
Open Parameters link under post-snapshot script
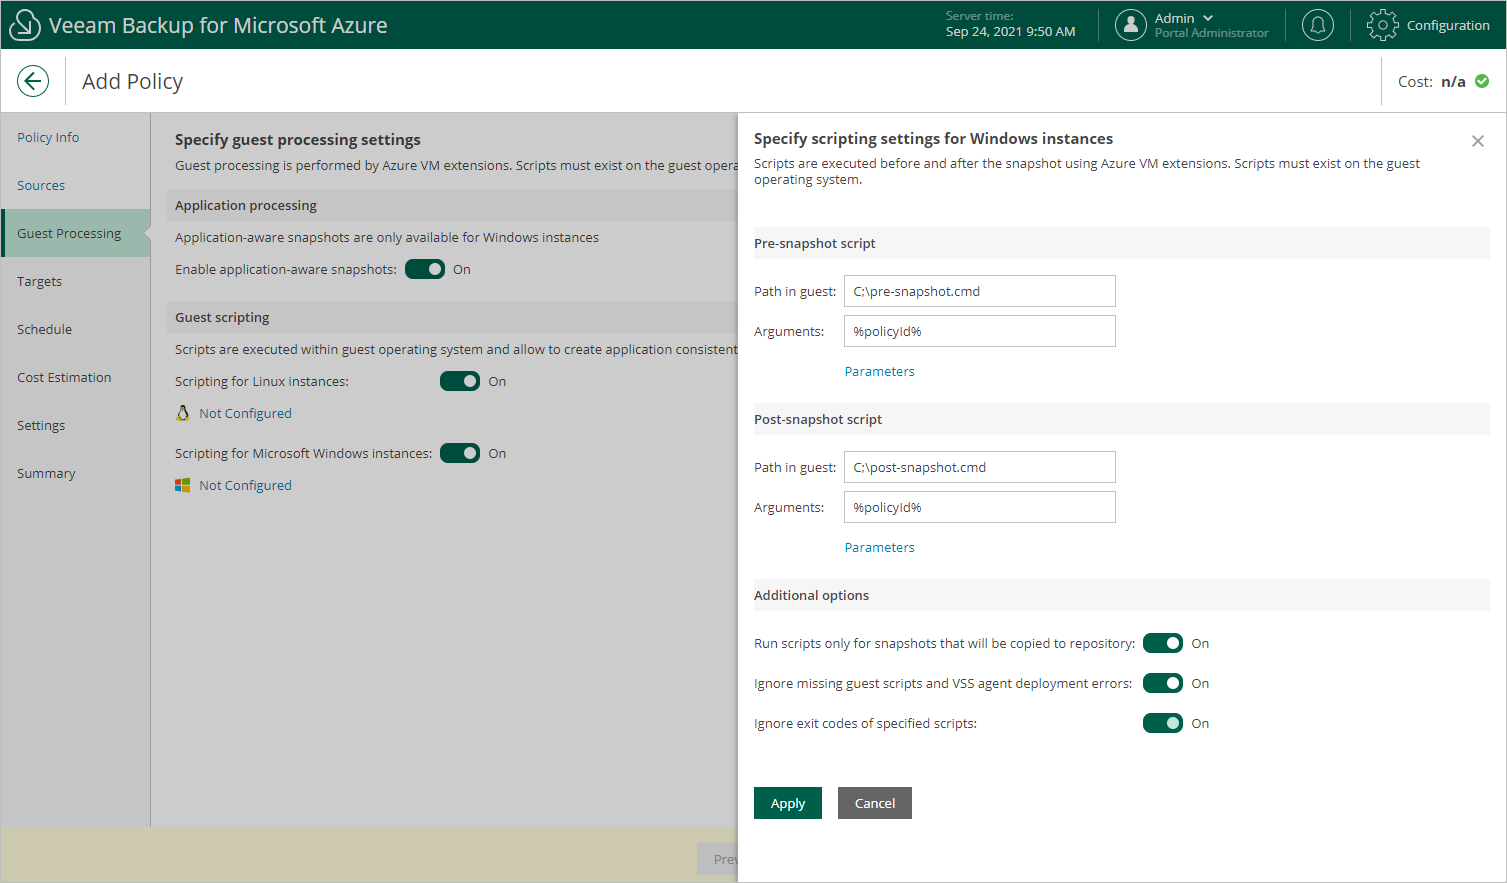879,547
